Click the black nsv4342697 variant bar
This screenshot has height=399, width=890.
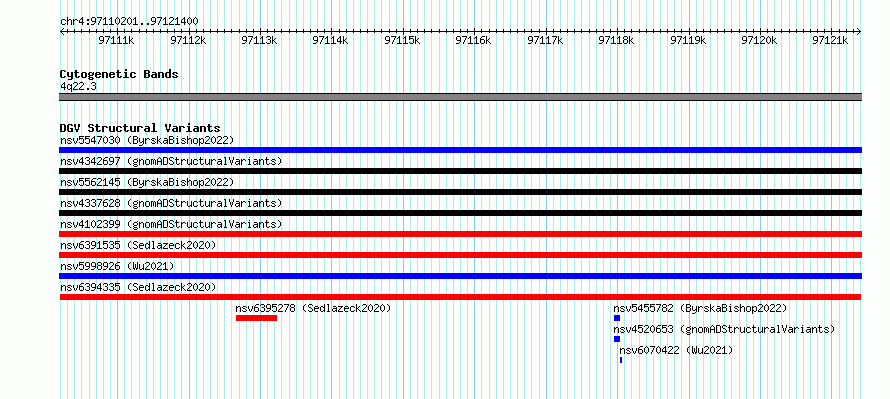pos(460,171)
